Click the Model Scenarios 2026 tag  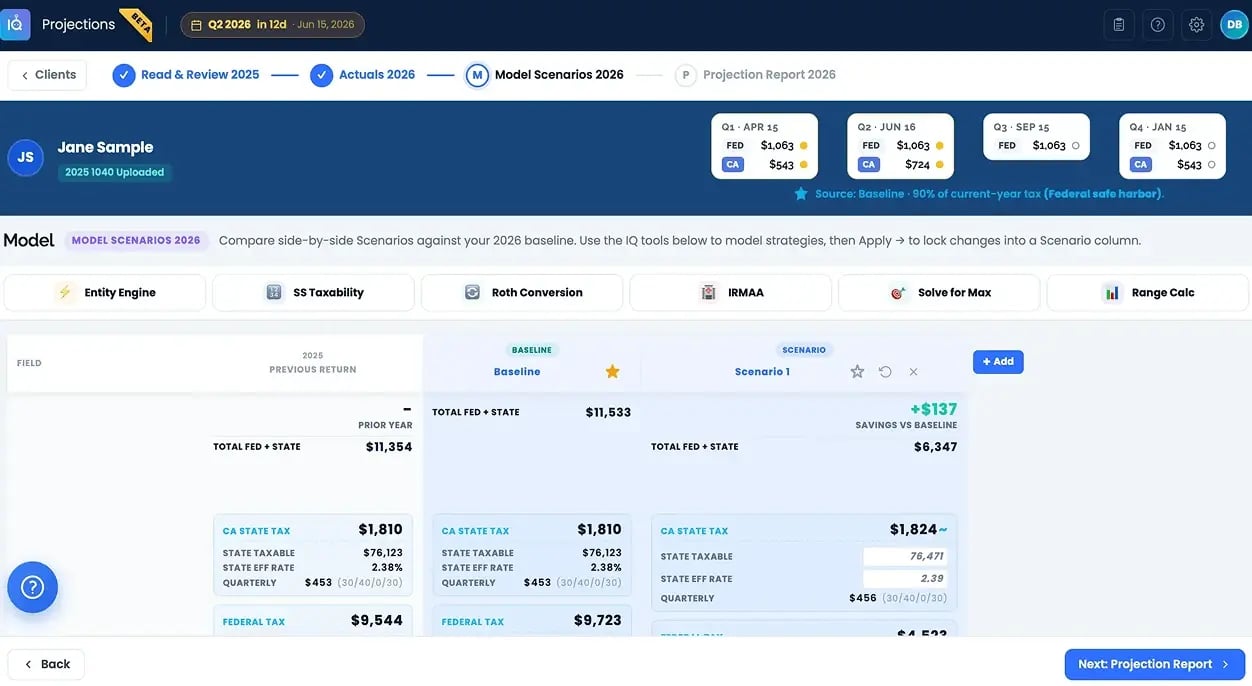pyautogui.click(x=136, y=240)
